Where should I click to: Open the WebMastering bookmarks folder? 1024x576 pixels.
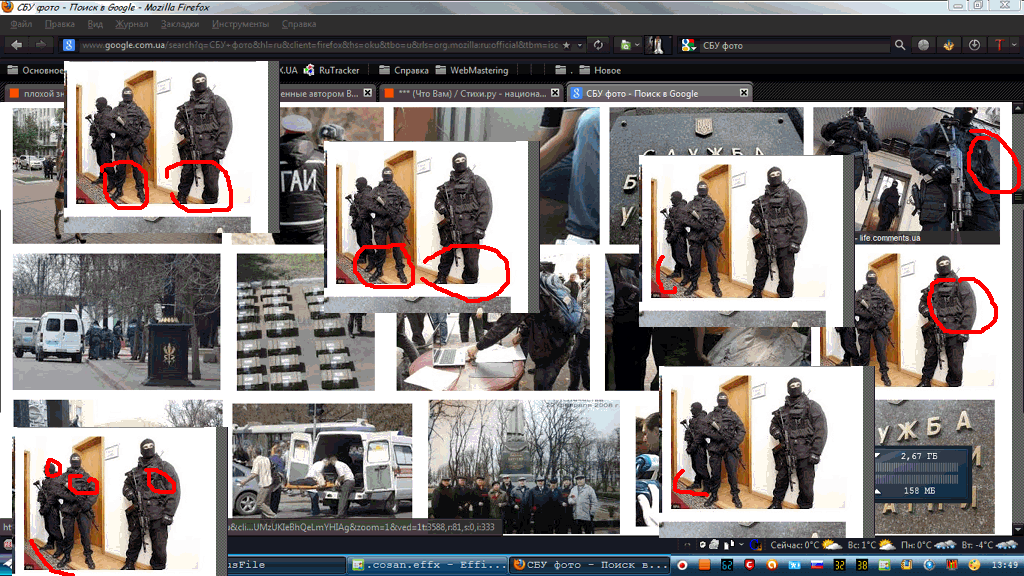click(x=471, y=70)
